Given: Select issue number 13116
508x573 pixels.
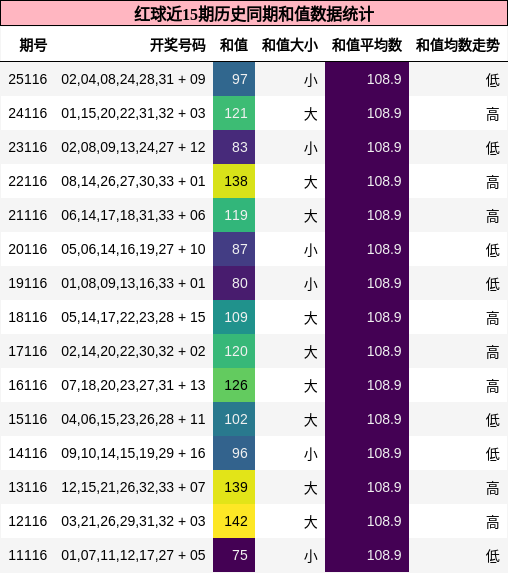Looking at the screenshot, I should click(x=28, y=487).
